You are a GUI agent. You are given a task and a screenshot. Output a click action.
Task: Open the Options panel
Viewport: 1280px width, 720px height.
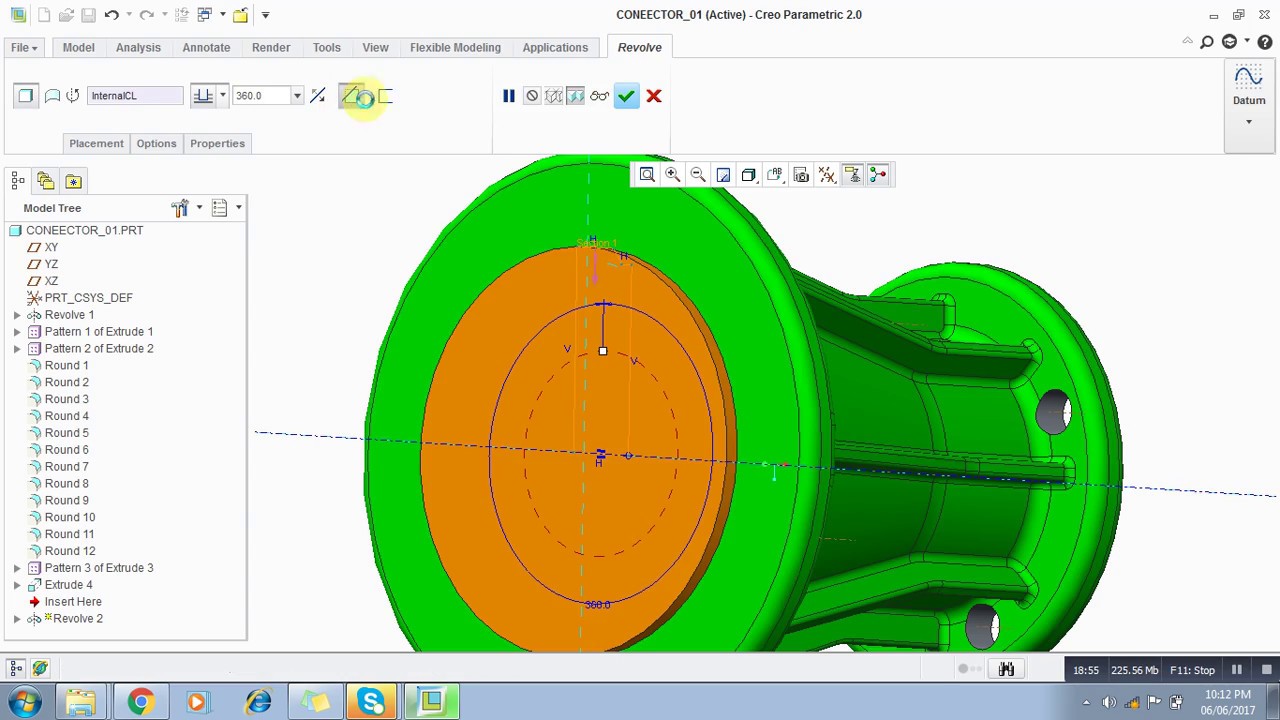156,143
